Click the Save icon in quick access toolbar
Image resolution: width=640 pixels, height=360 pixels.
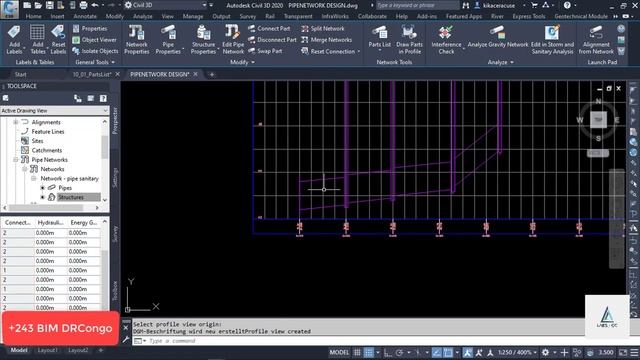49,5
